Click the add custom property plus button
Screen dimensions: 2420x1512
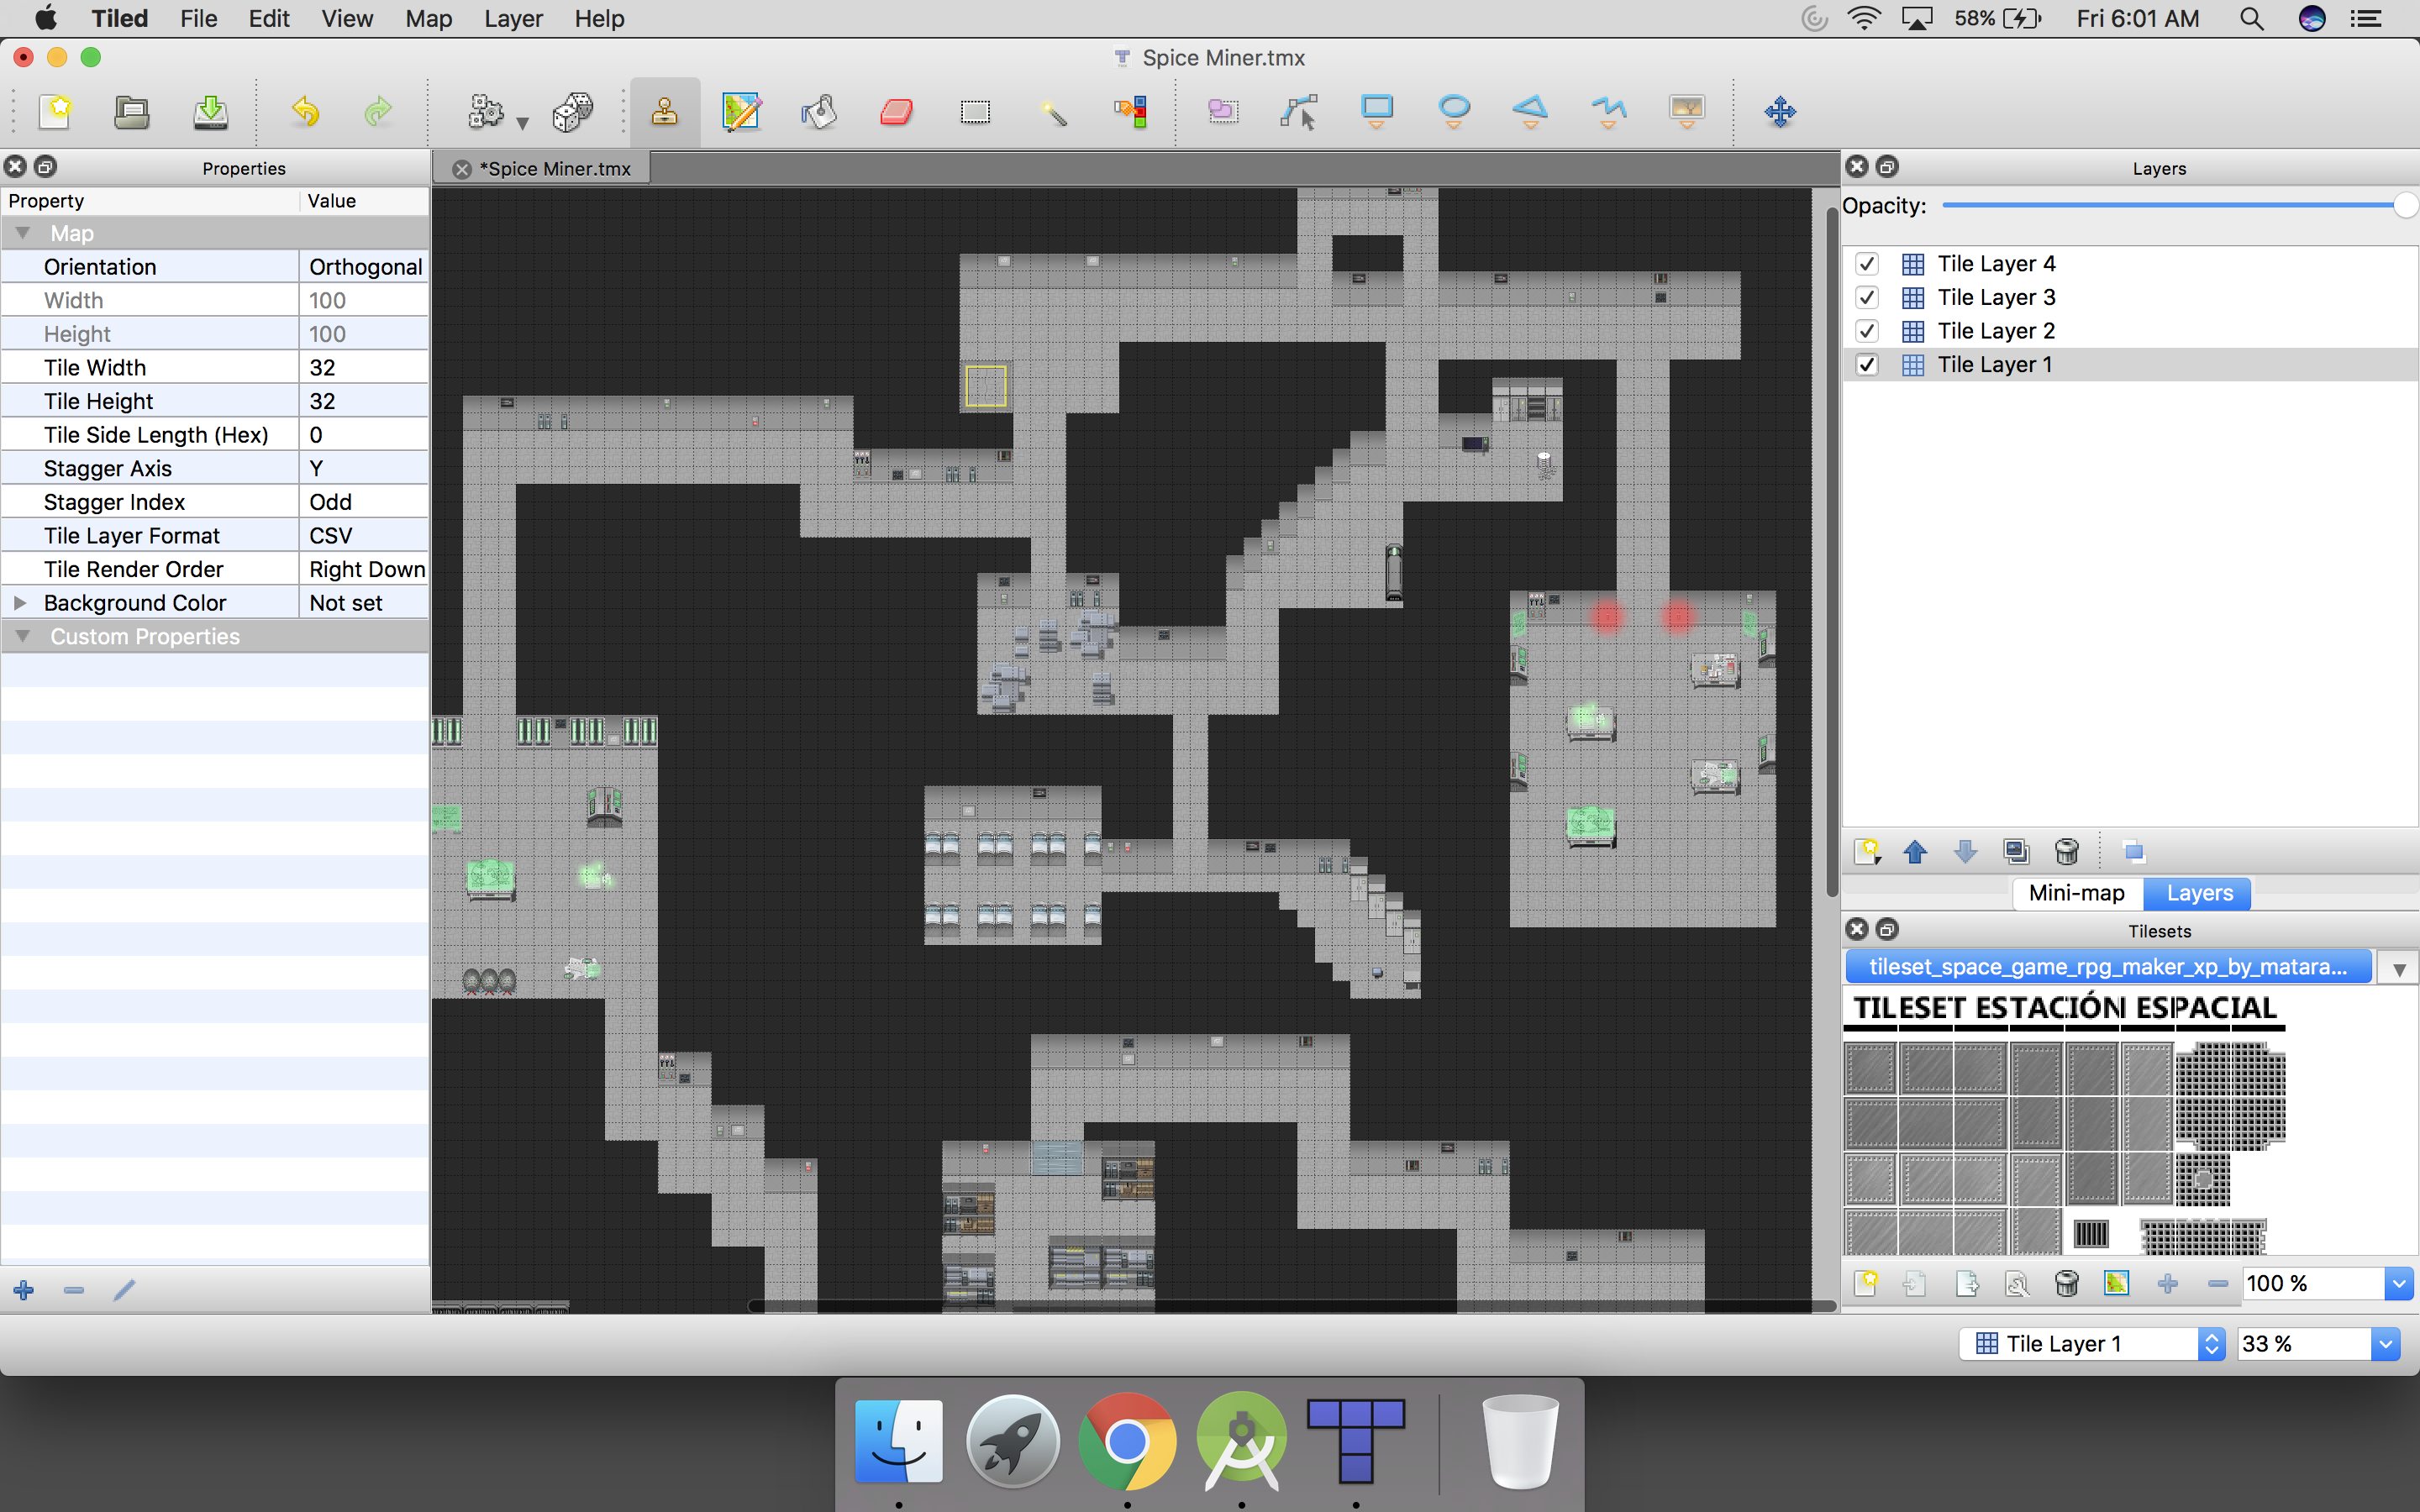[24, 1290]
